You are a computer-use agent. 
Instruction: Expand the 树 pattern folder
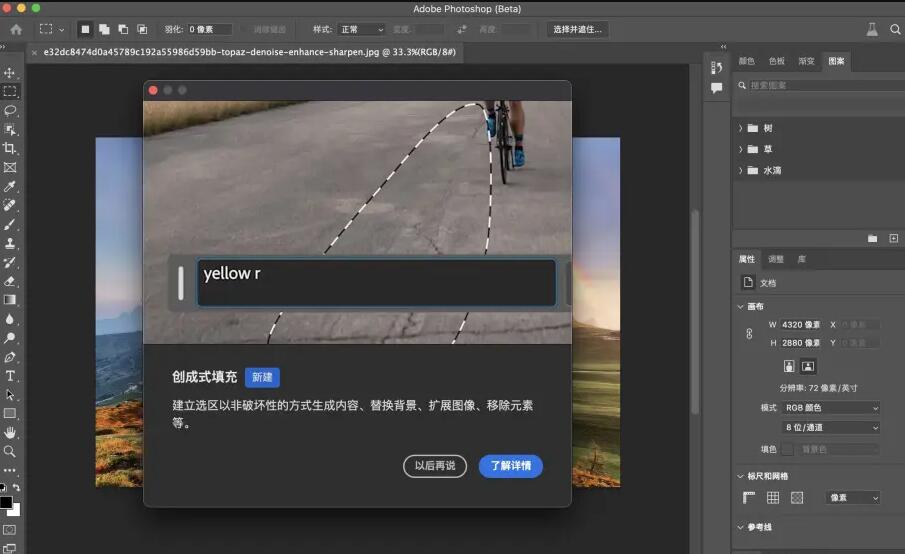[x=741, y=128]
